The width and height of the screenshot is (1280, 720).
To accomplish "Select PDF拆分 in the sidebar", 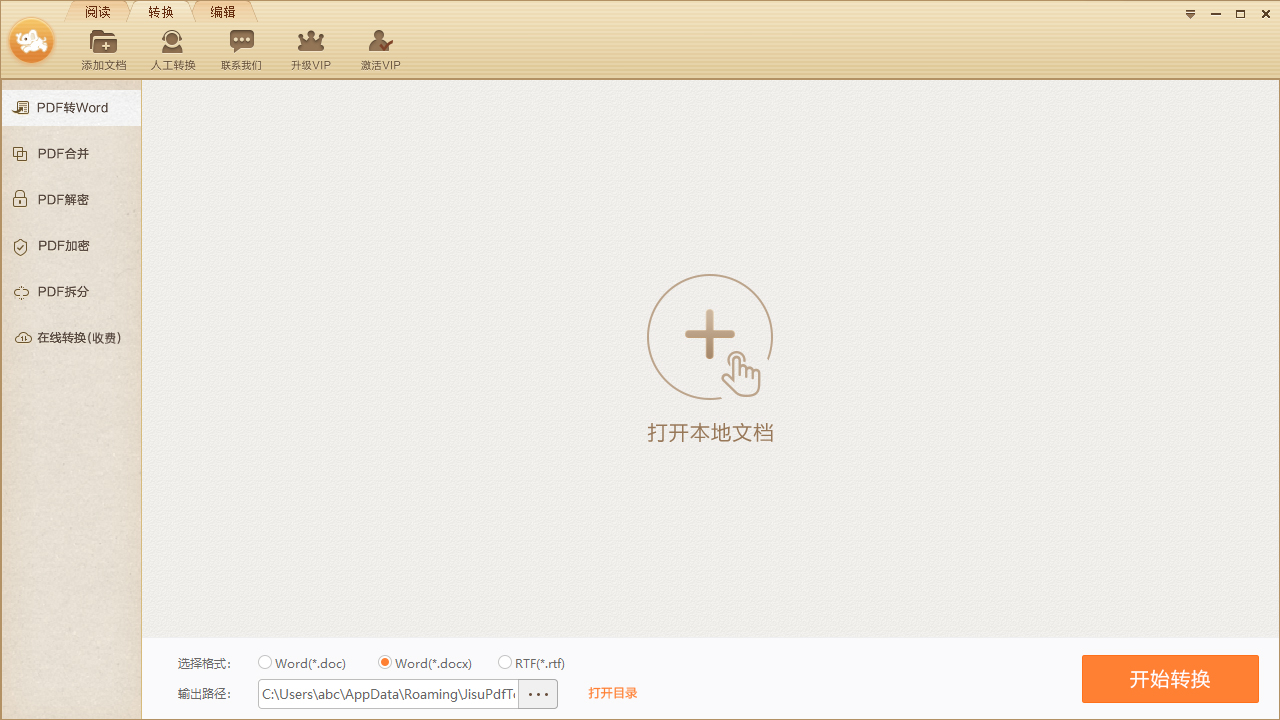I will pyautogui.click(x=62, y=291).
